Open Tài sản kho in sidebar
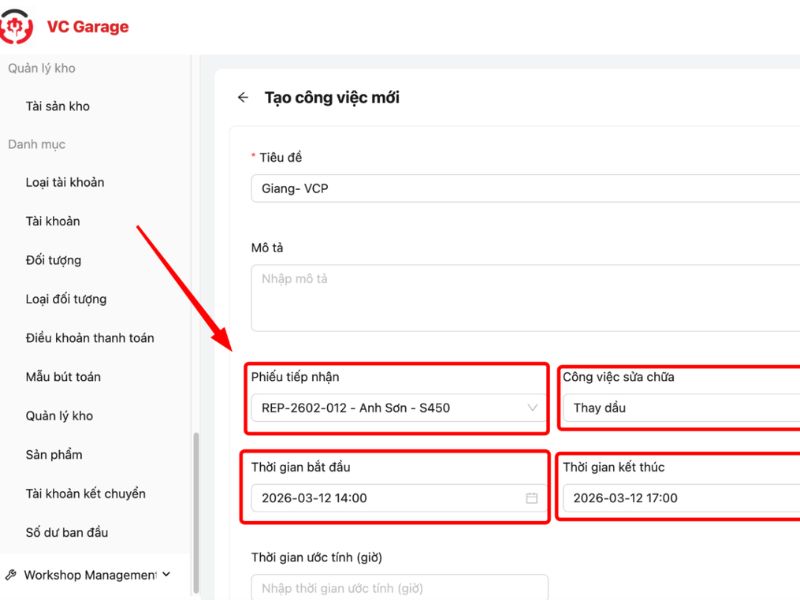The width and height of the screenshot is (800, 600). coord(58,106)
